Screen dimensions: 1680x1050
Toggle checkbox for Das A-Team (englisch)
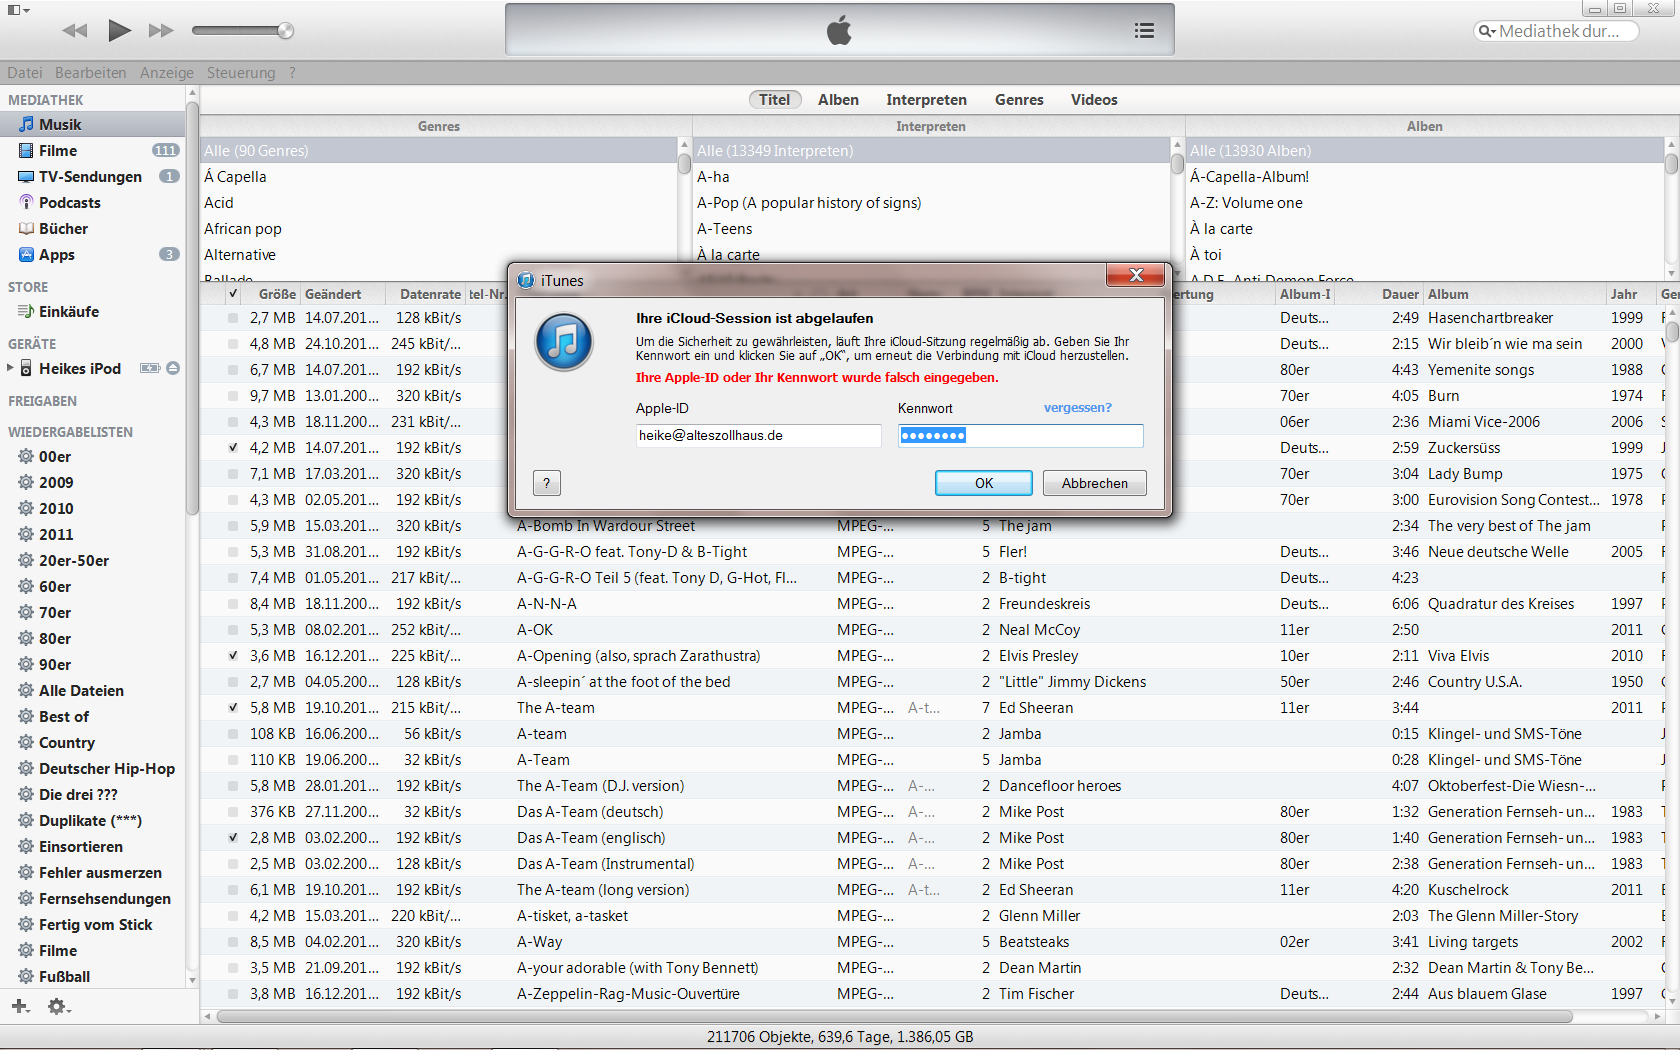coord(233,838)
